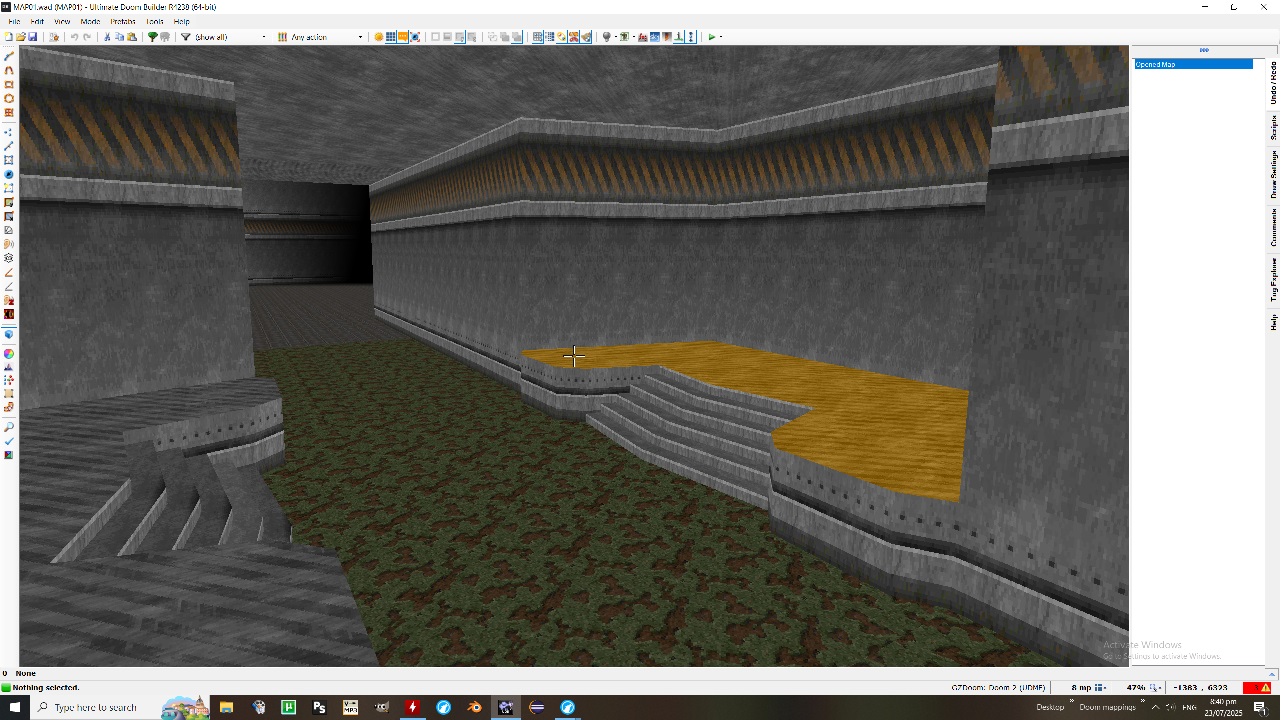
Task: Select the Draw Grid tool
Action: tap(9, 112)
